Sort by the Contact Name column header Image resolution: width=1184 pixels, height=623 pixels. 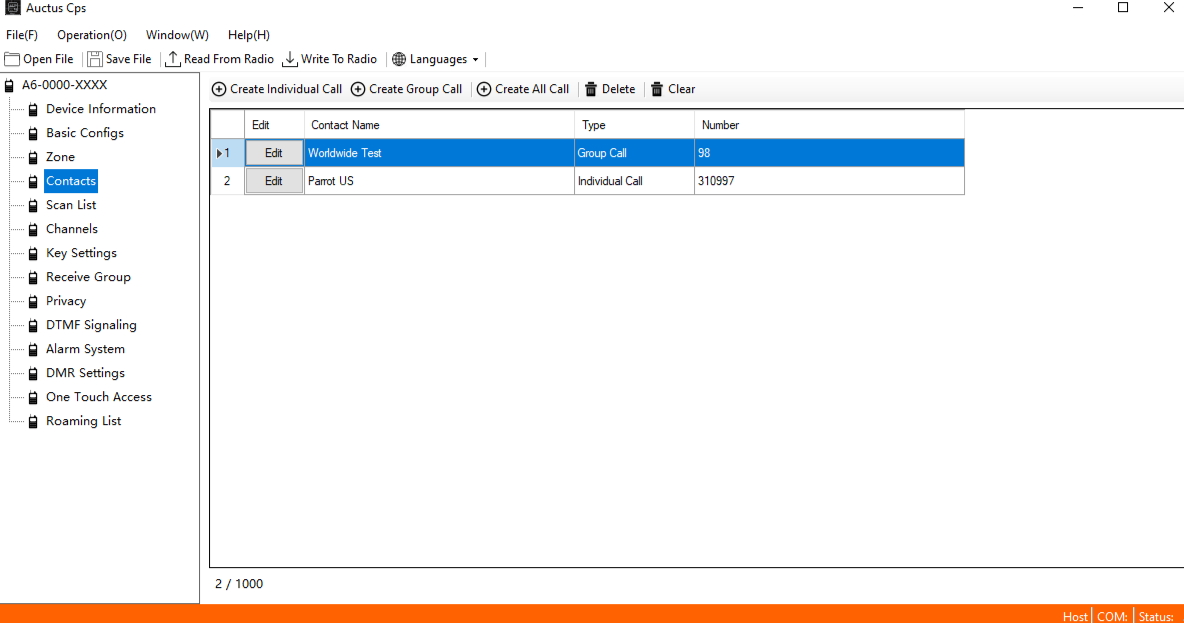pyautogui.click(x=439, y=125)
